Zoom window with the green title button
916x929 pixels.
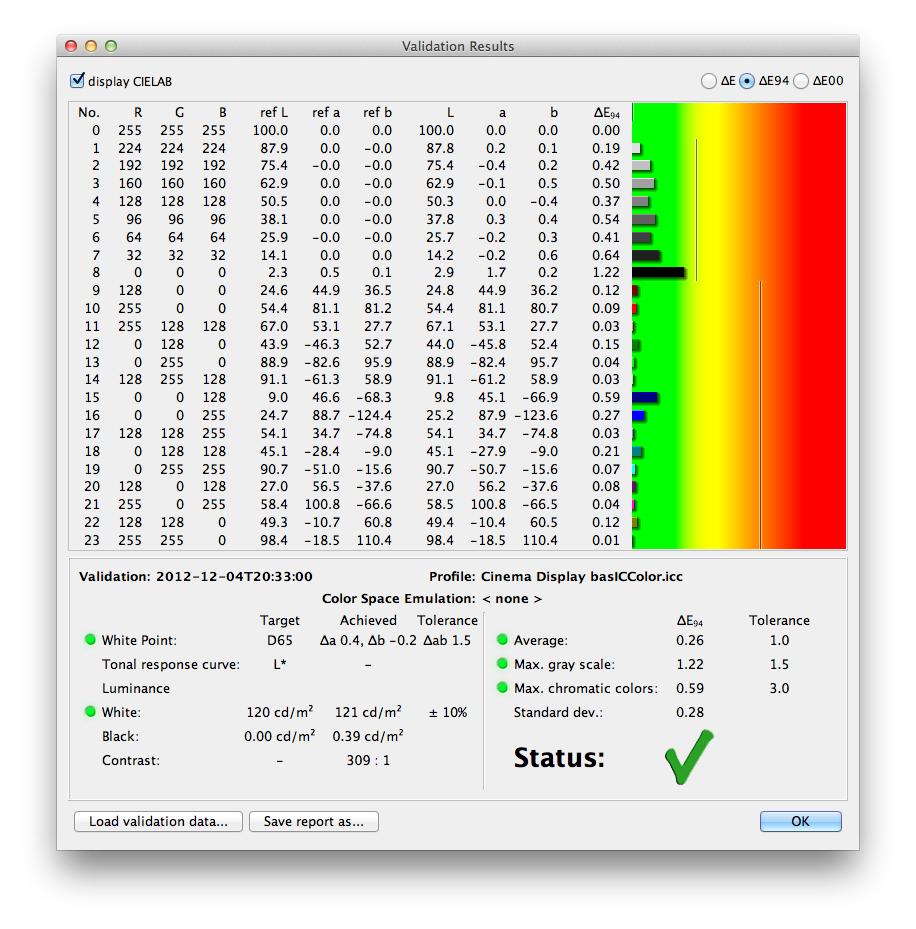(x=111, y=46)
